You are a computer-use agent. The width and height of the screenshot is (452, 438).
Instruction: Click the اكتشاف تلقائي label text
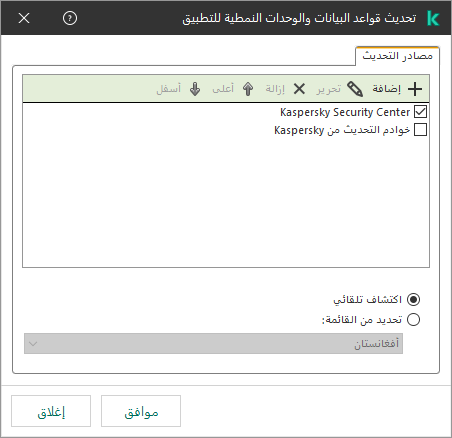point(368,299)
